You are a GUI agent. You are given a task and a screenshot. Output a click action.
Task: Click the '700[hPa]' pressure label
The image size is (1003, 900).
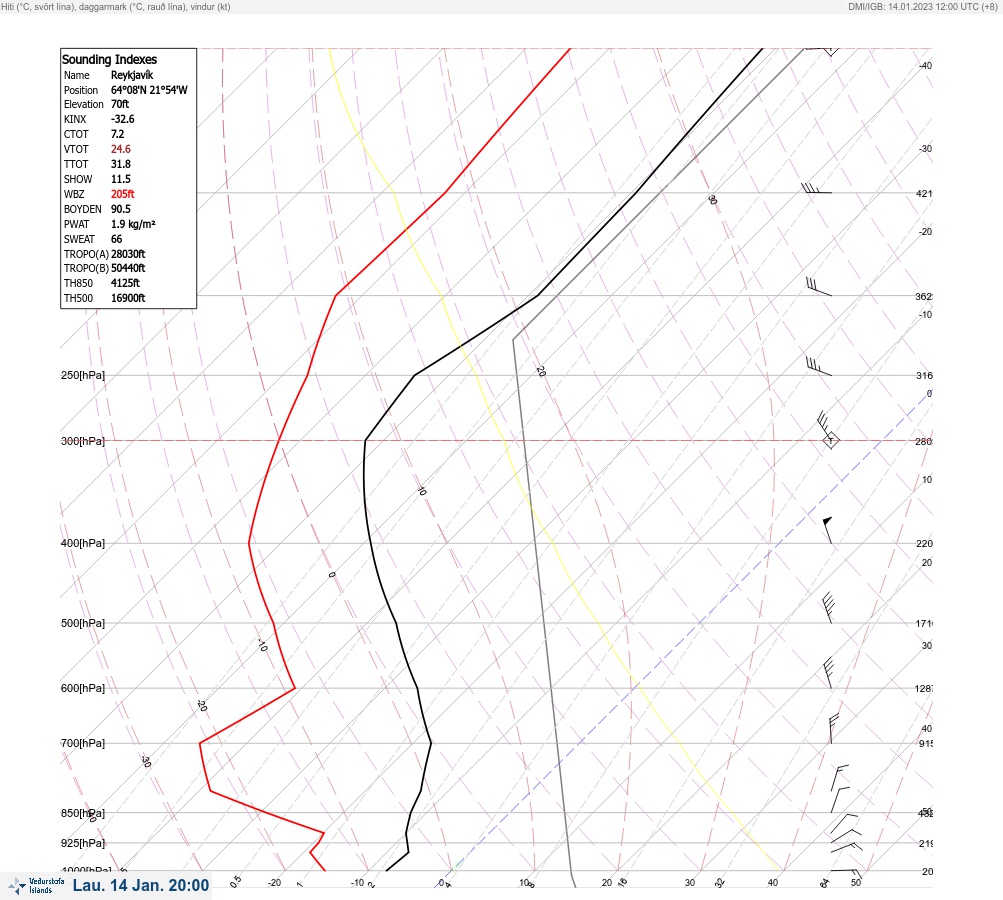pyautogui.click(x=83, y=743)
